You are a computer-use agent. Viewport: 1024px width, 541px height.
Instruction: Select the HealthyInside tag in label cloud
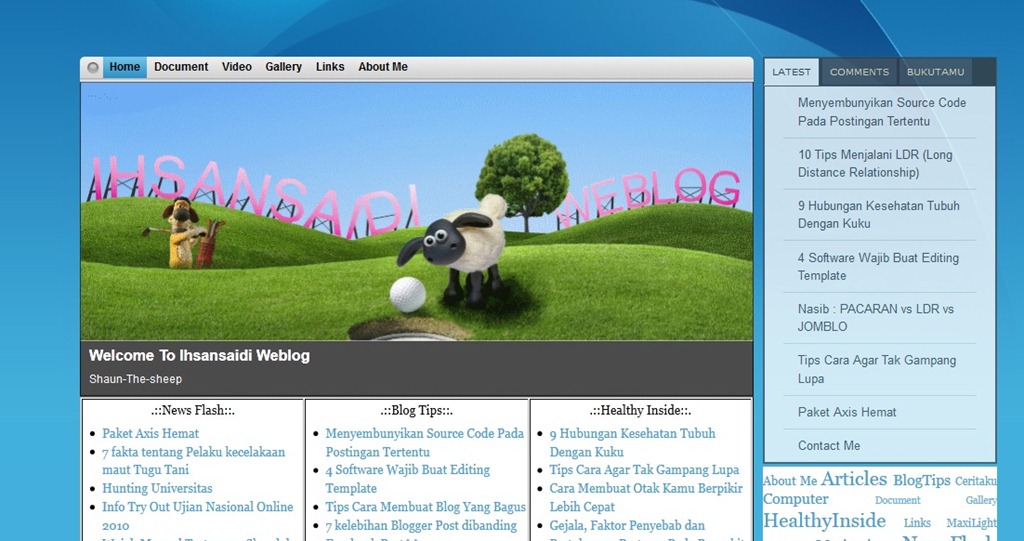[824, 521]
